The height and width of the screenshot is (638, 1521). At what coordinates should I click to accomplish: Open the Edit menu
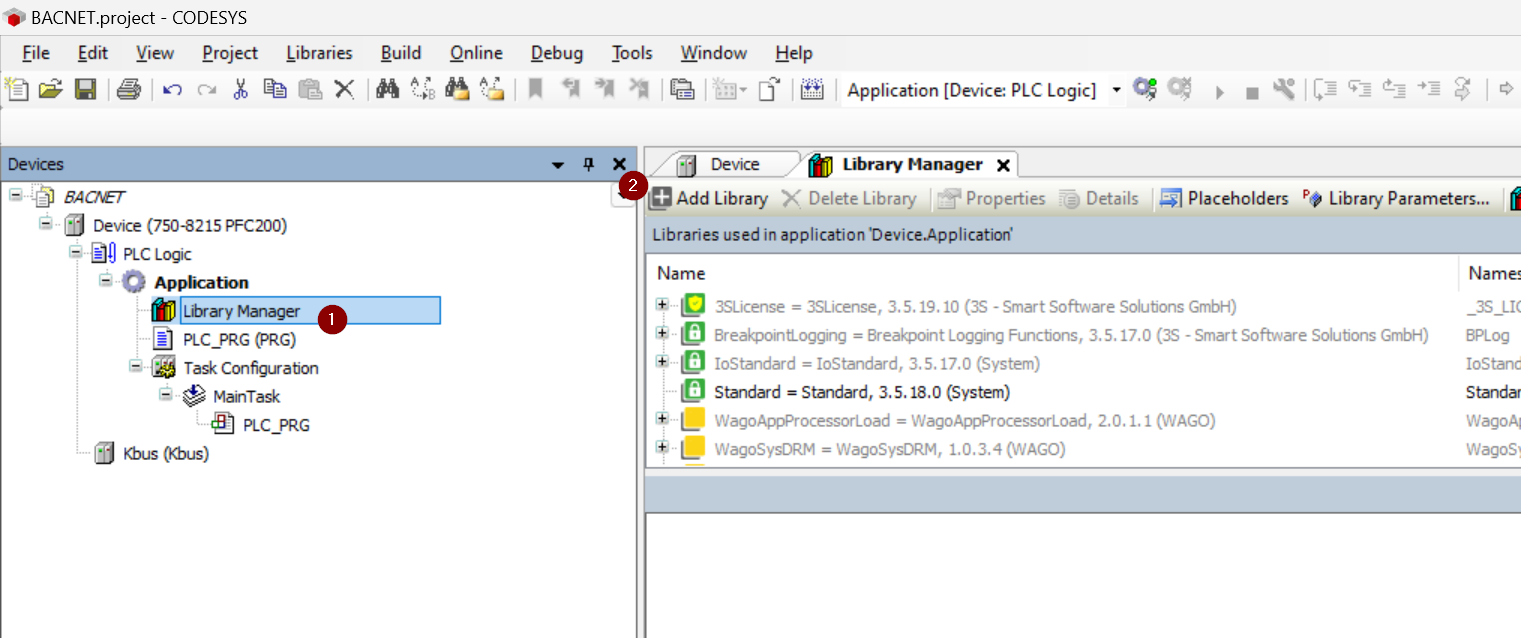coord(93,53)
